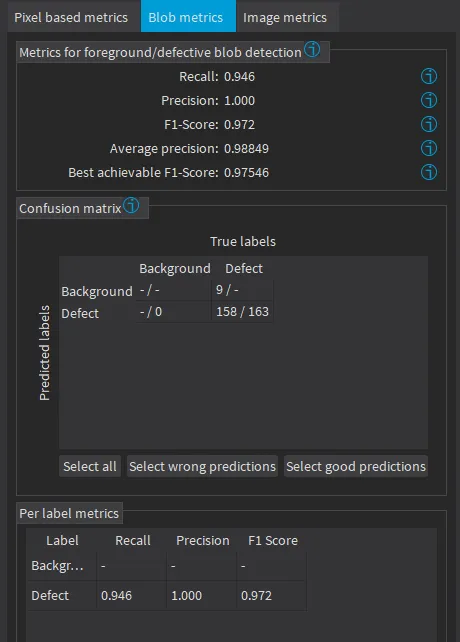Image resolution: width=460 pixels, height=642 pixels.
Task: Select Defect row in per label metrics
Action: coord(167,595)
